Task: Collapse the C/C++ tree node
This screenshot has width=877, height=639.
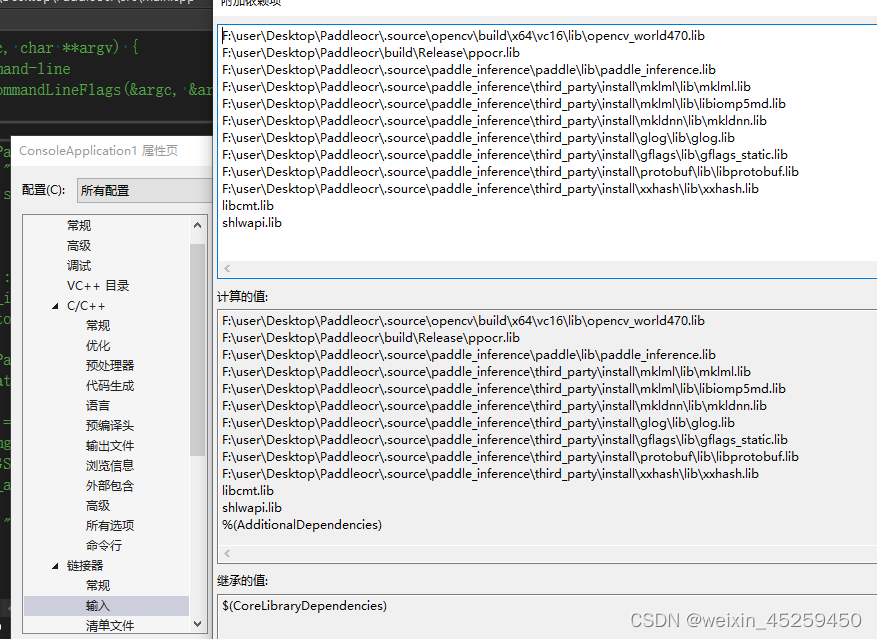Action: 55,306
